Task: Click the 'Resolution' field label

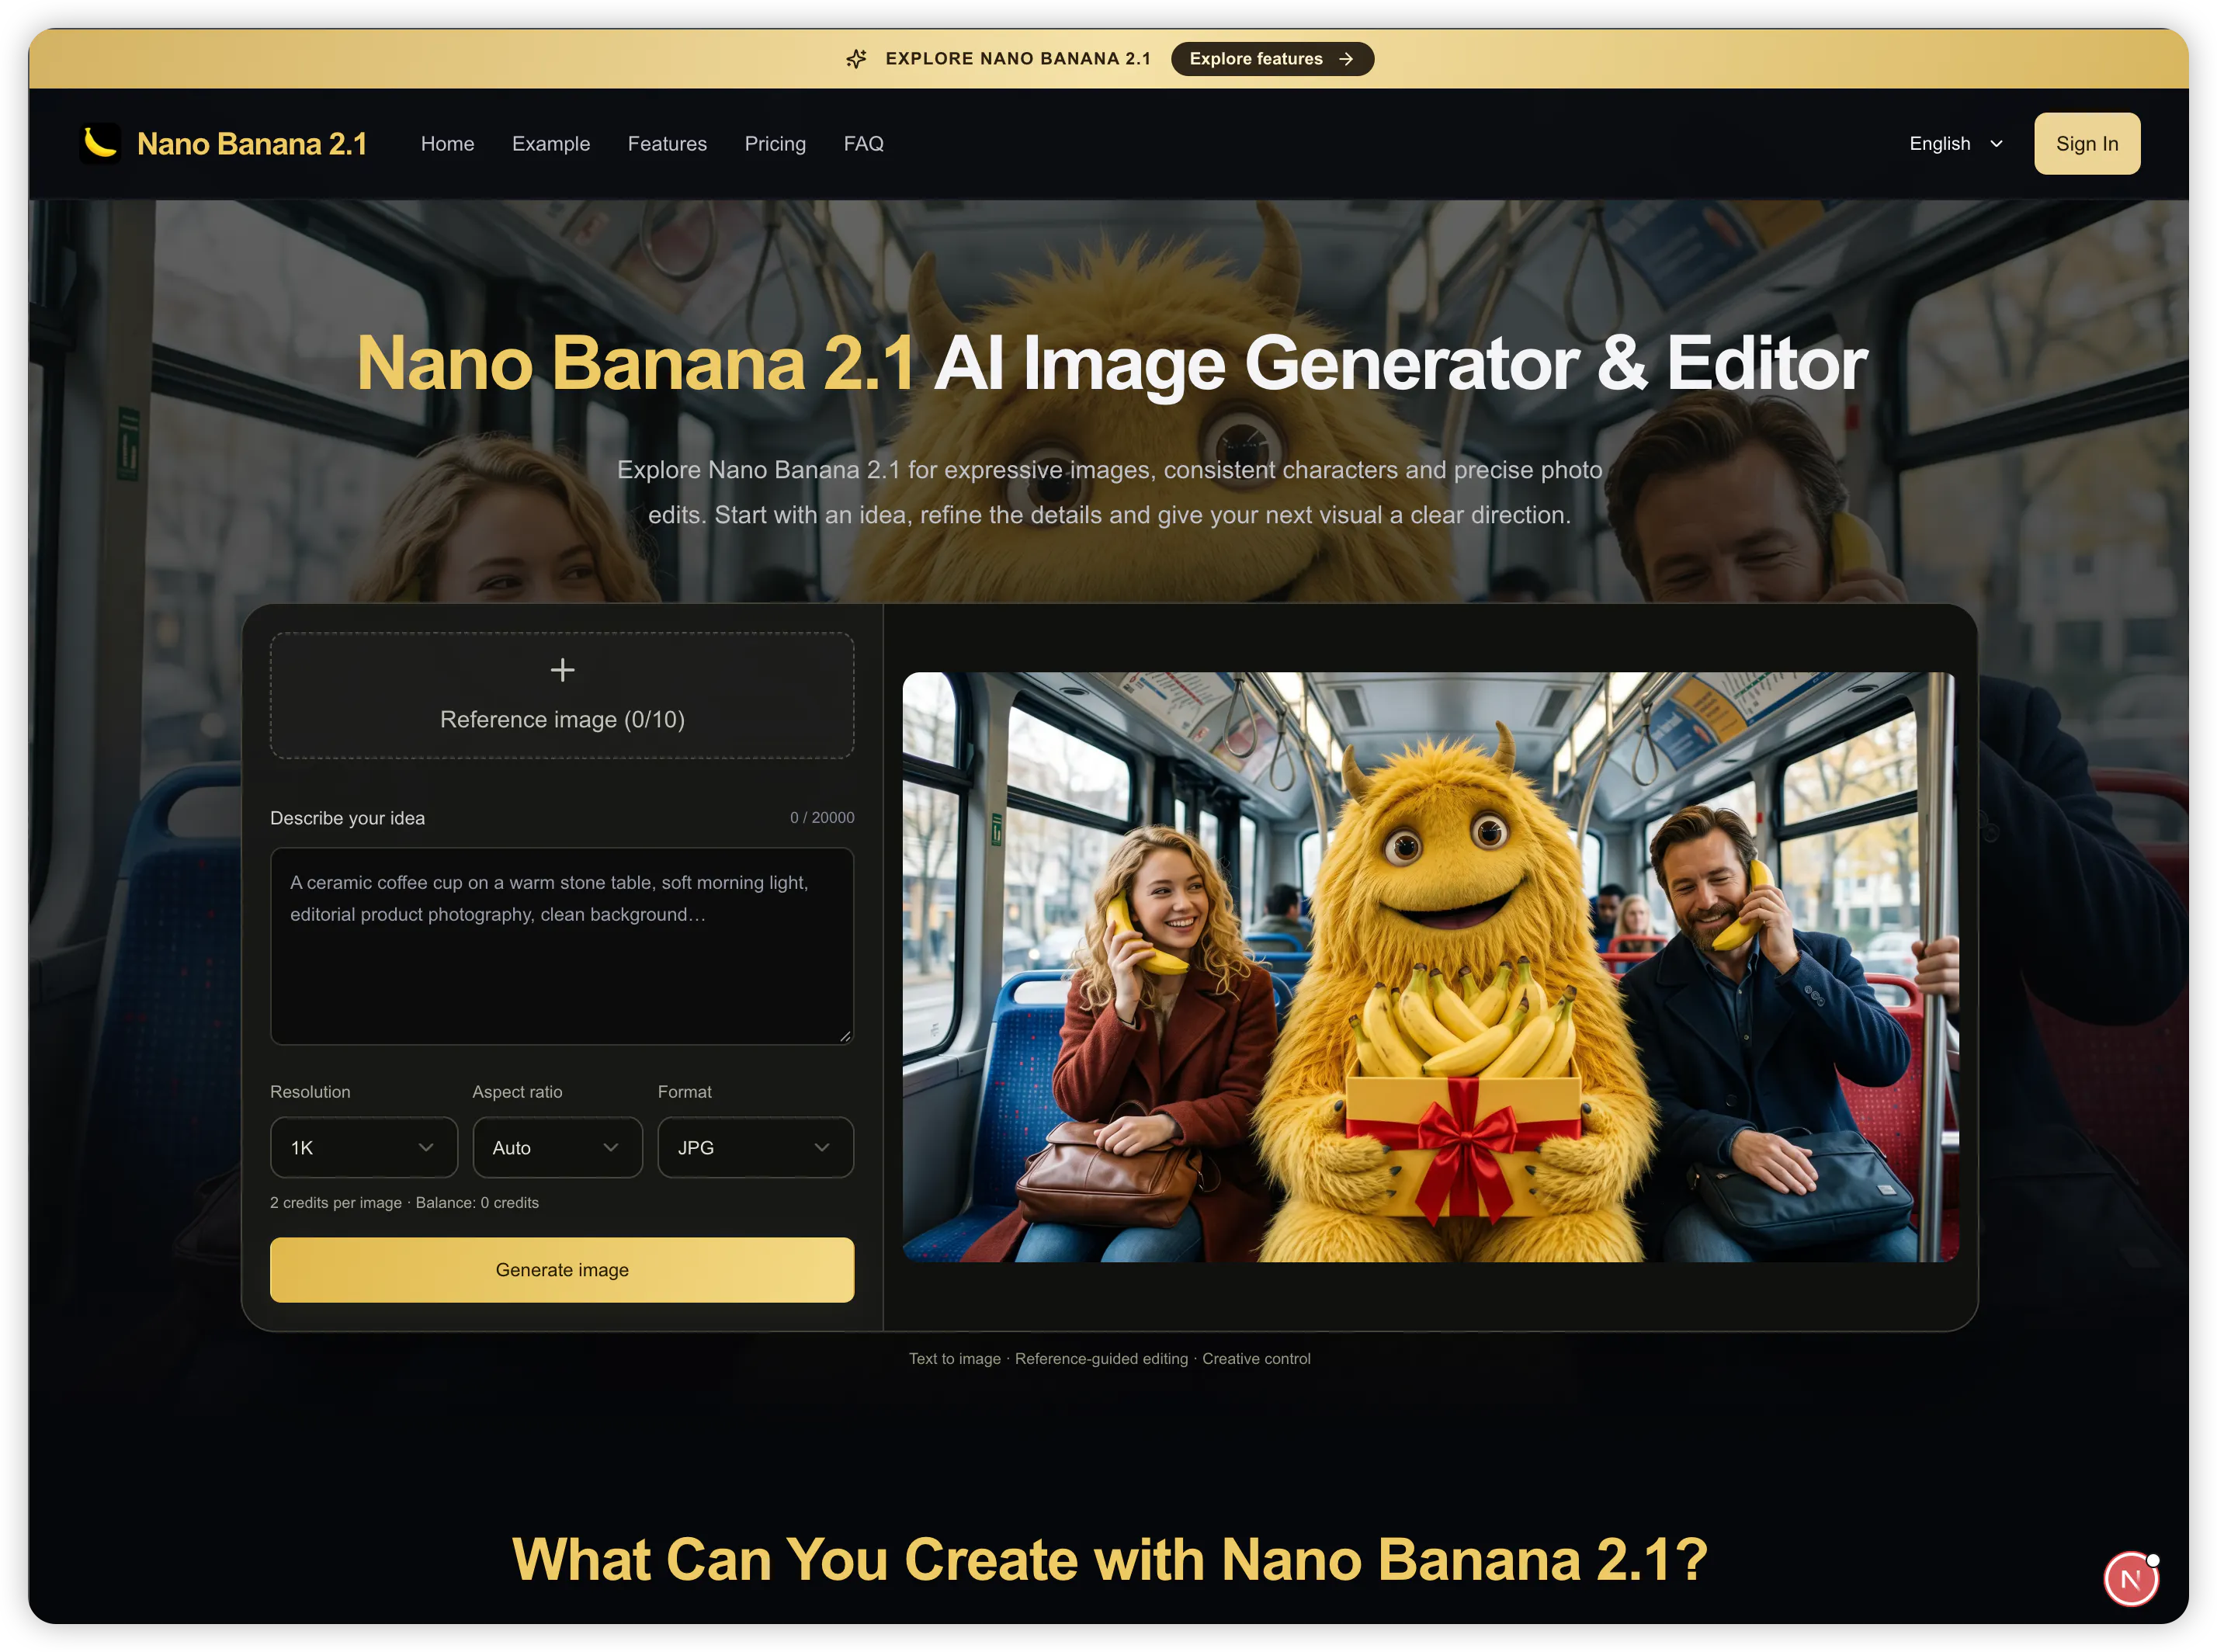Action: tap(310, 1092)
